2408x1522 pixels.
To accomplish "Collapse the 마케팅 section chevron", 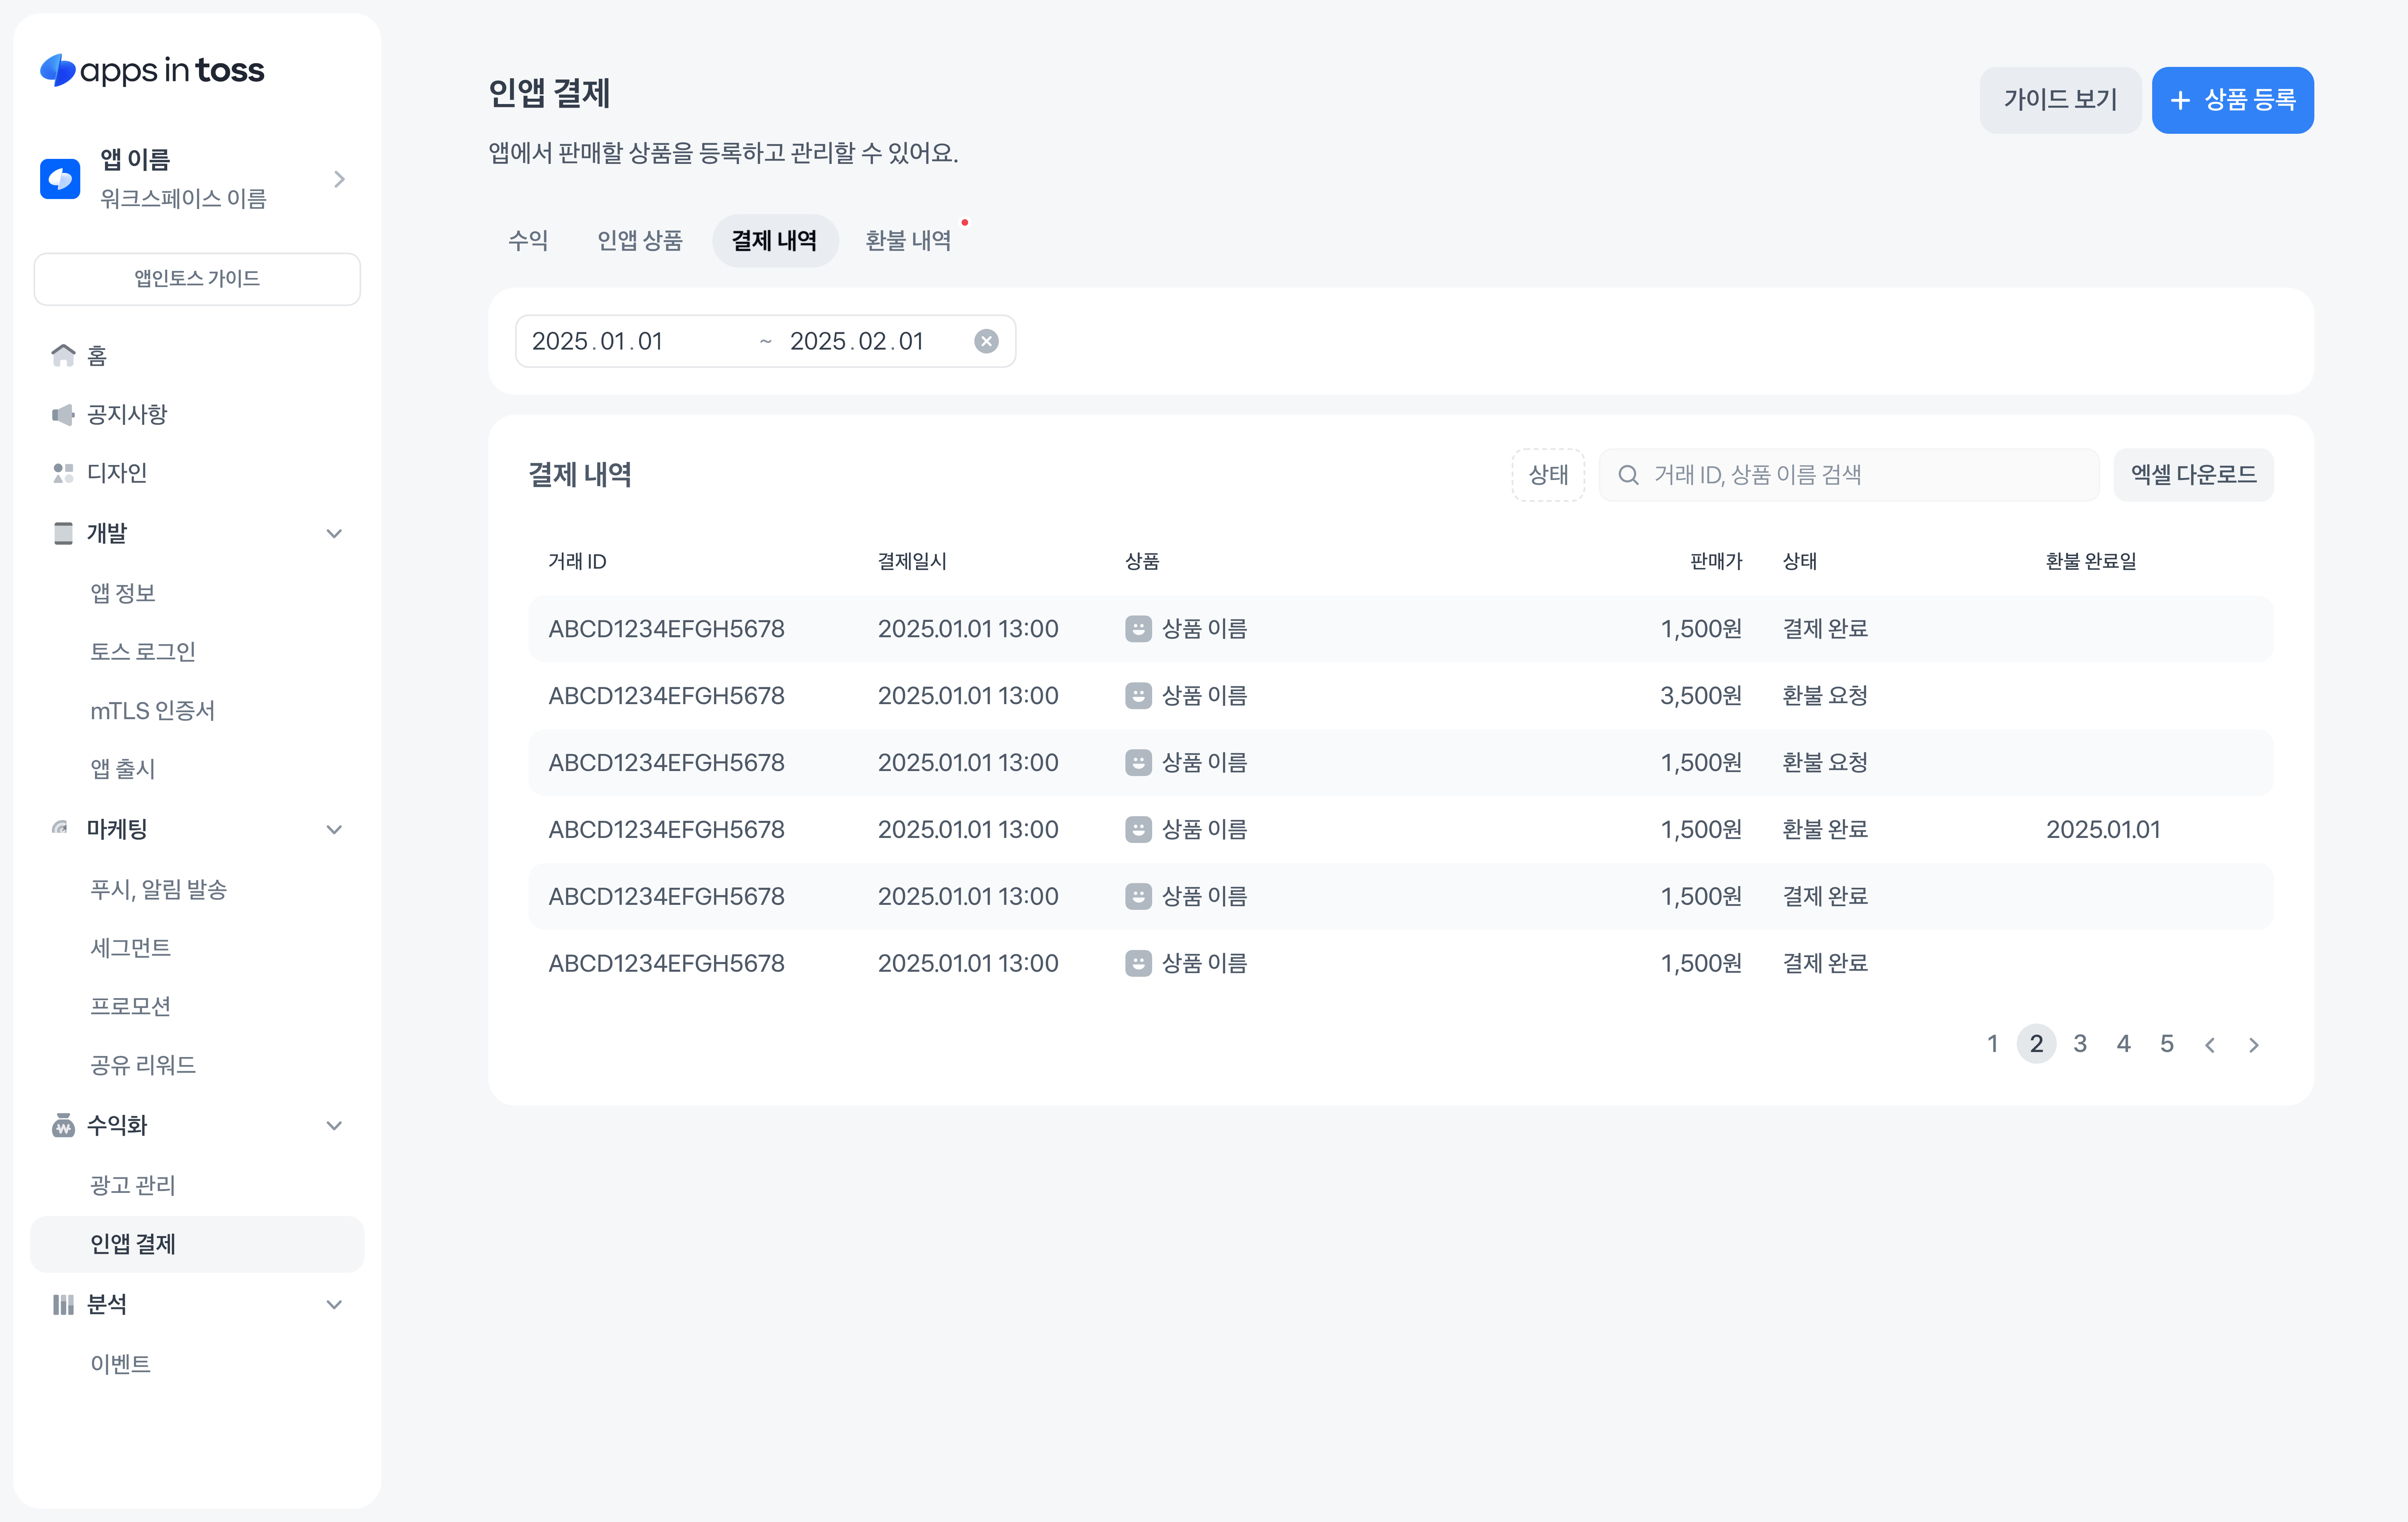I will click(334, 829).
